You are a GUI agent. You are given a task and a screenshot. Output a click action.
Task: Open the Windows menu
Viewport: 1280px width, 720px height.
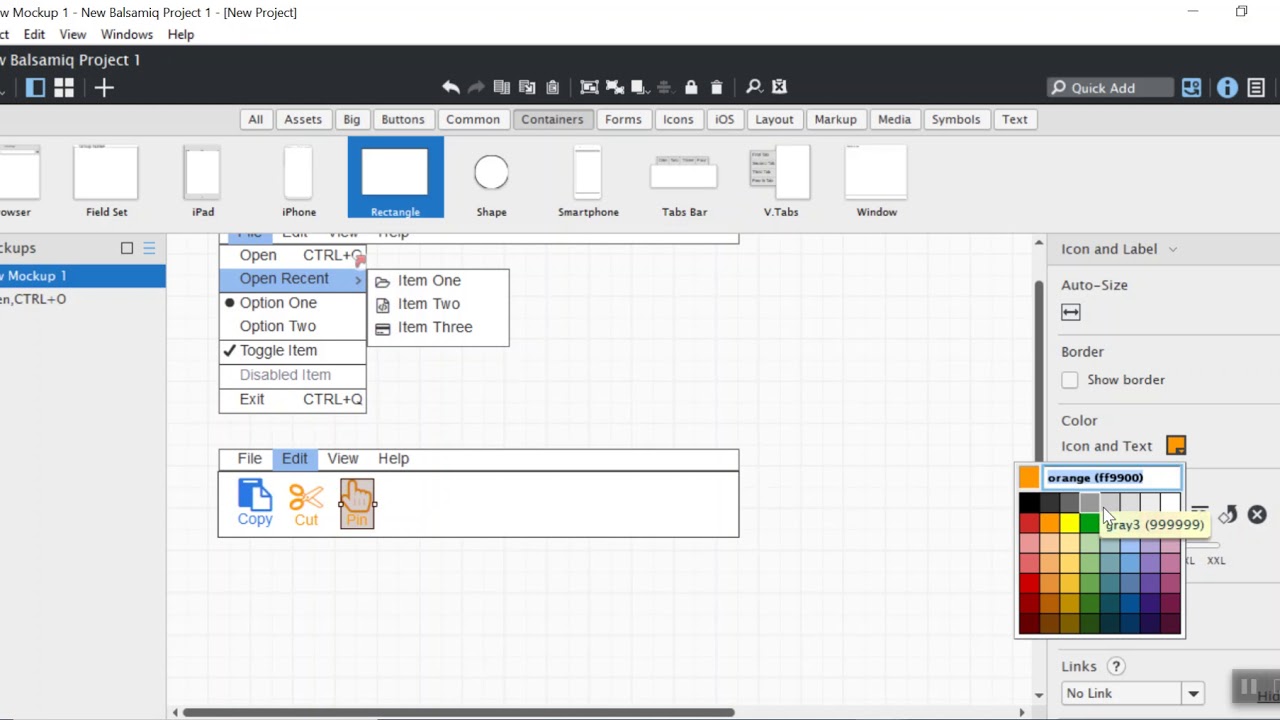point(127,34)
